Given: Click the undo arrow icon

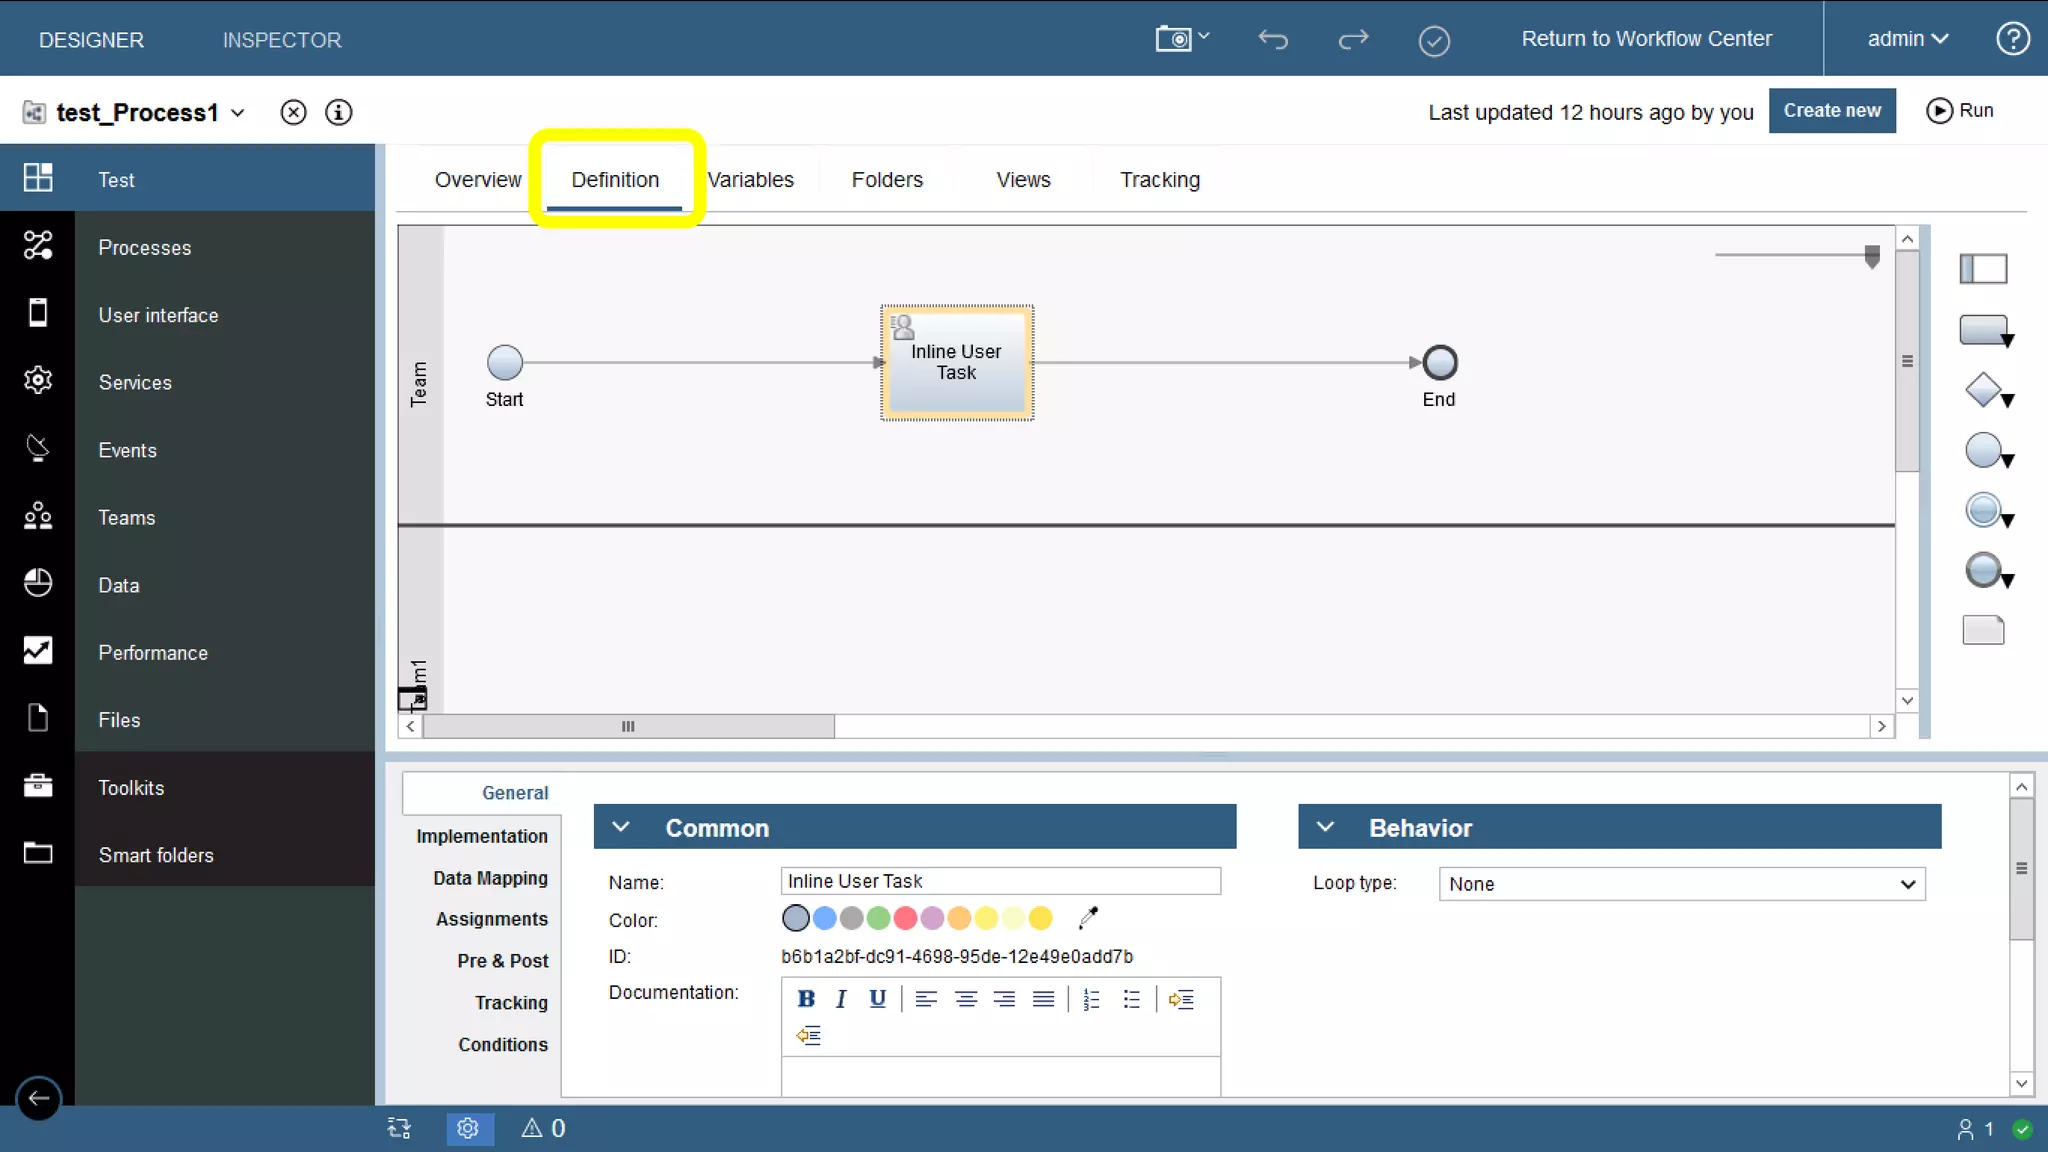Looking at the screenshot, I should (x=1272, y=39).
